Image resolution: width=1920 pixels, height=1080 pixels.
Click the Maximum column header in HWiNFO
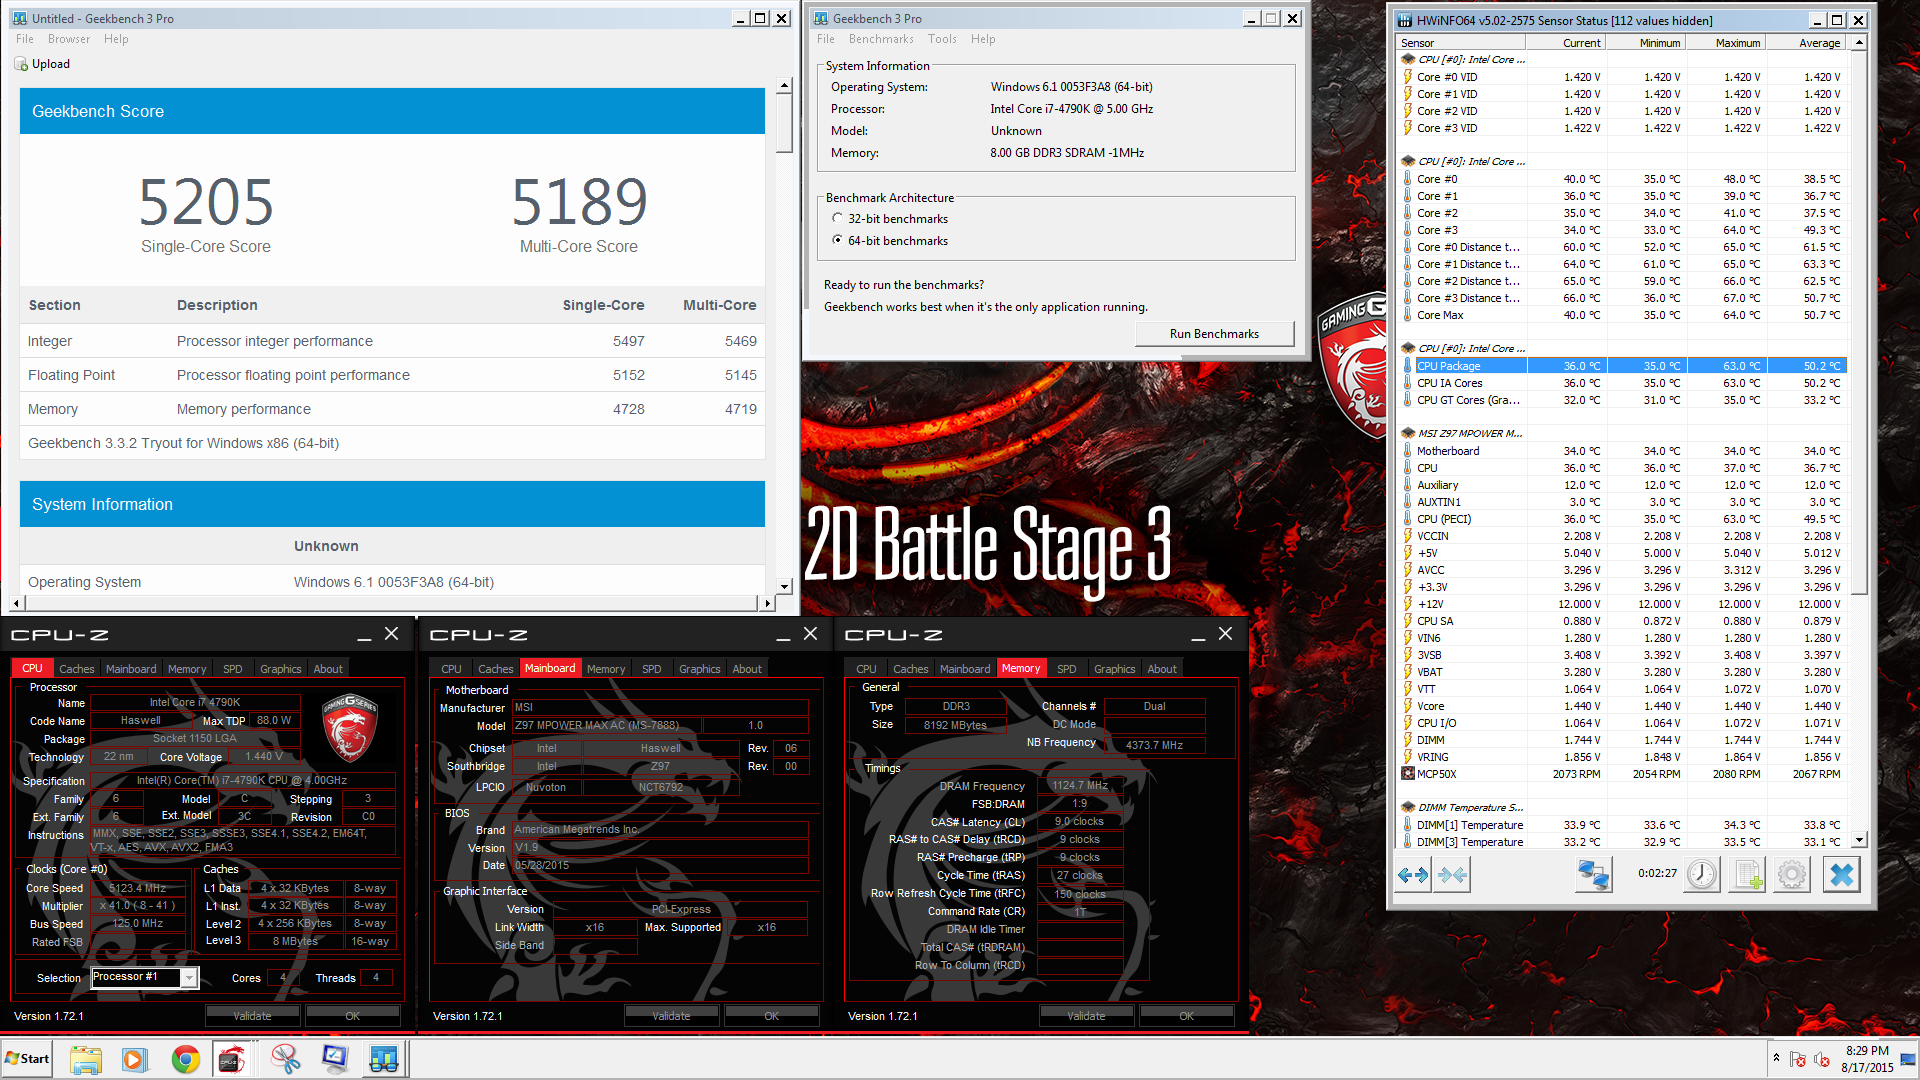pos(1725,43)
